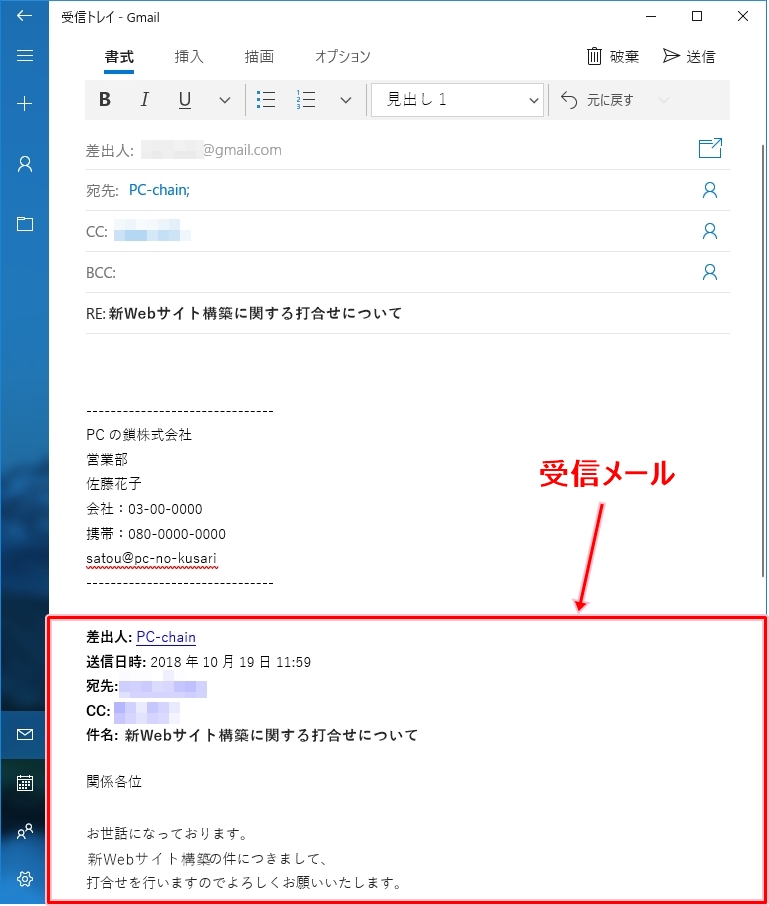Toggle Bold formatting
Viewport: 769px width, 906px height.
coord(105,100)
